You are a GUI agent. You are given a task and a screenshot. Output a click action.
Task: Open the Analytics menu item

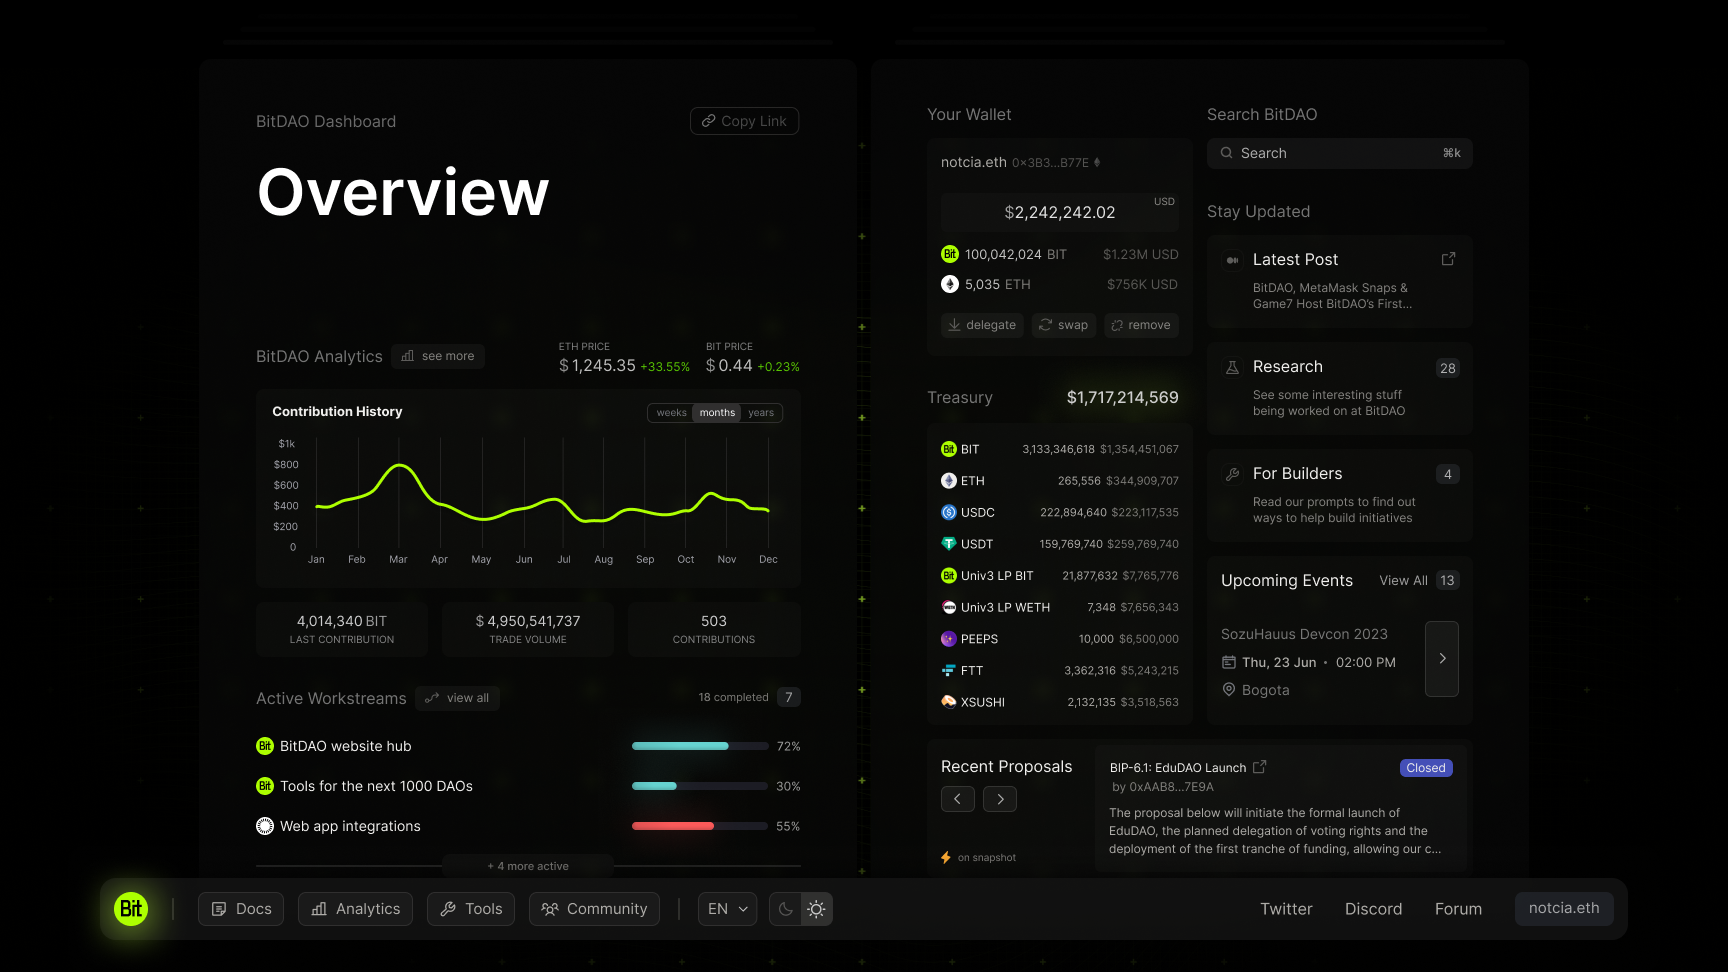355,909
